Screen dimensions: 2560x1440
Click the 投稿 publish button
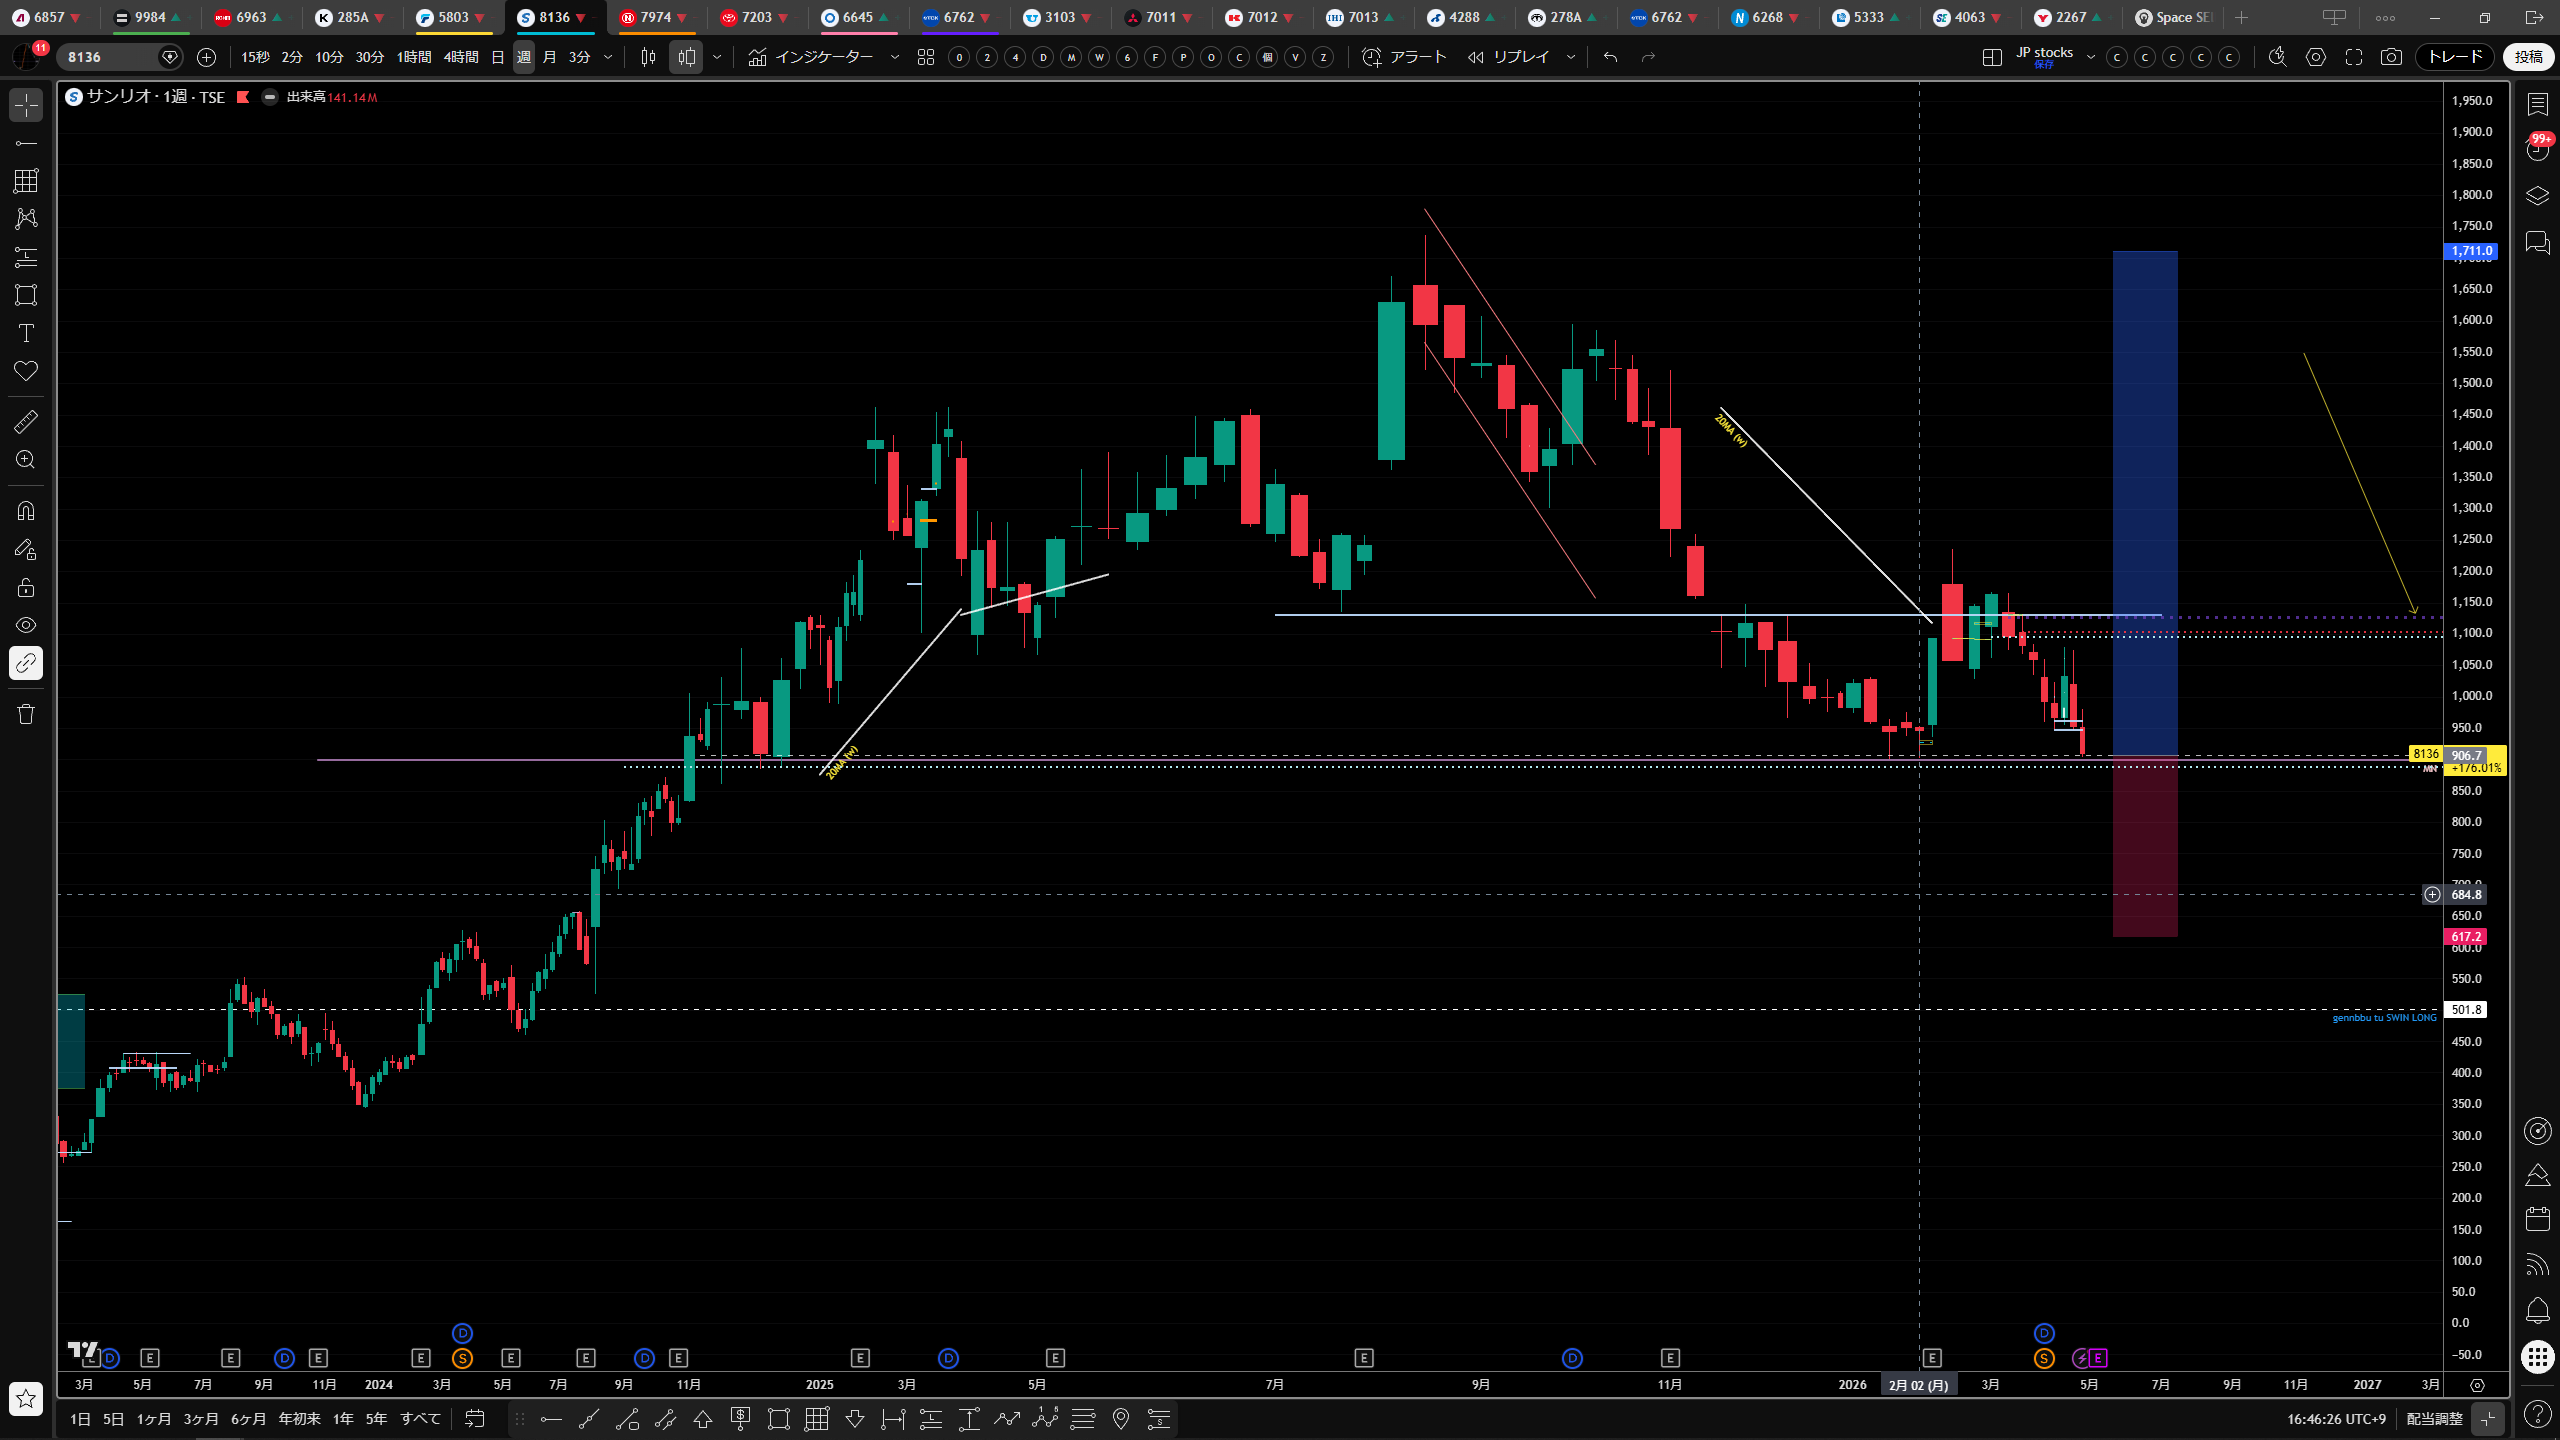(2528, 57)
